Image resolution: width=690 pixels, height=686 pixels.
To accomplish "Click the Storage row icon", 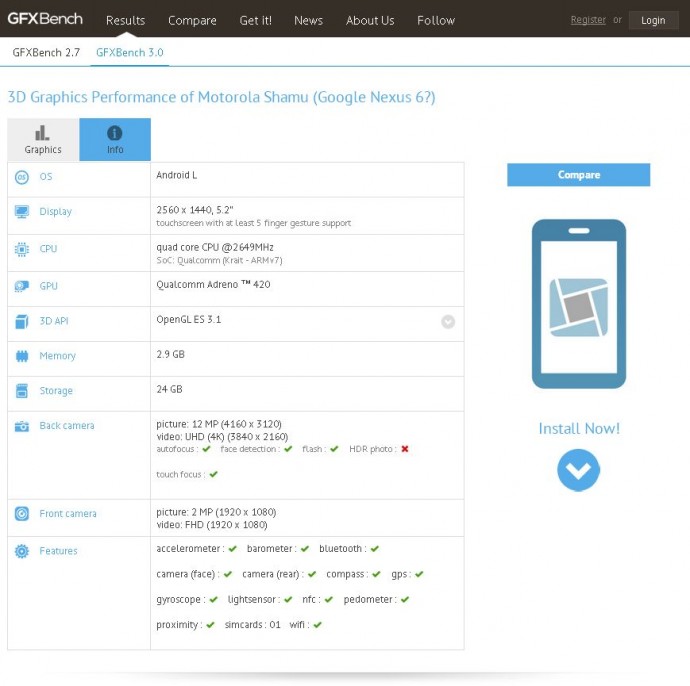I will 22,391.
